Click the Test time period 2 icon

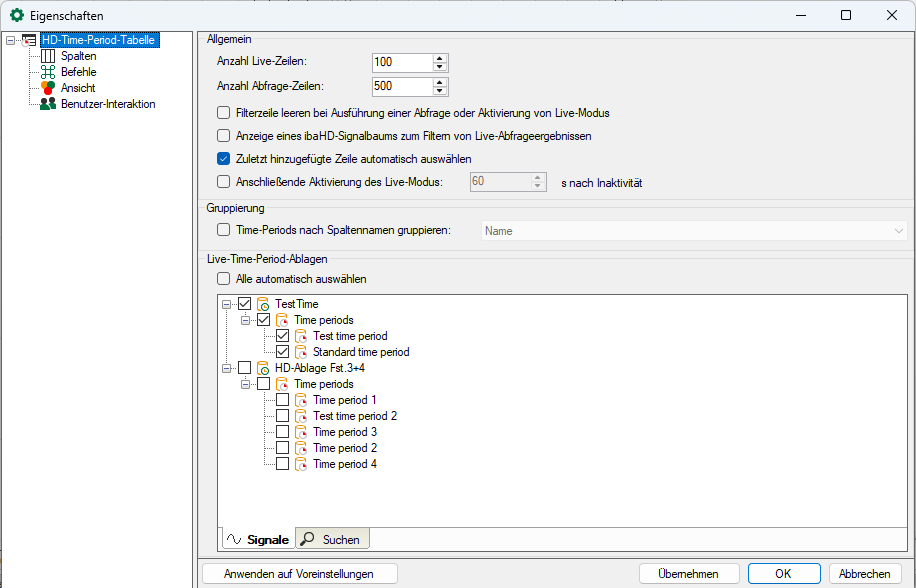(x=301, y=416)
